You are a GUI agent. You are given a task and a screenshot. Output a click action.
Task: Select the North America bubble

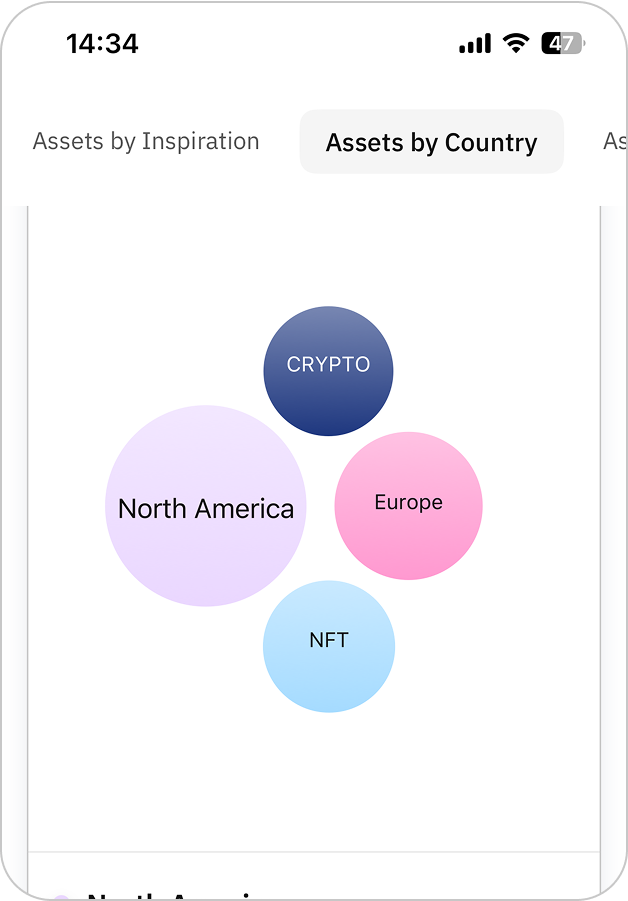pos(206,506)
